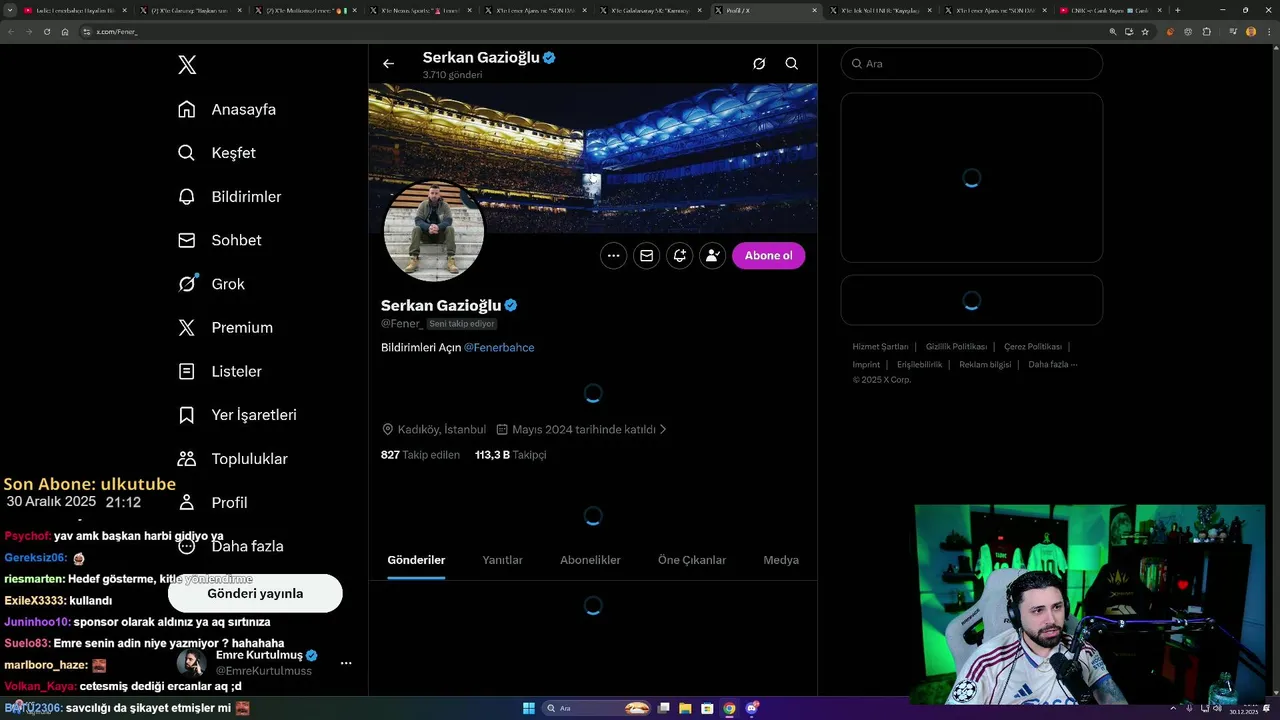Click the following person-check icon
The width and height of the screenshot is (1280, 720).
coord(712,256)
